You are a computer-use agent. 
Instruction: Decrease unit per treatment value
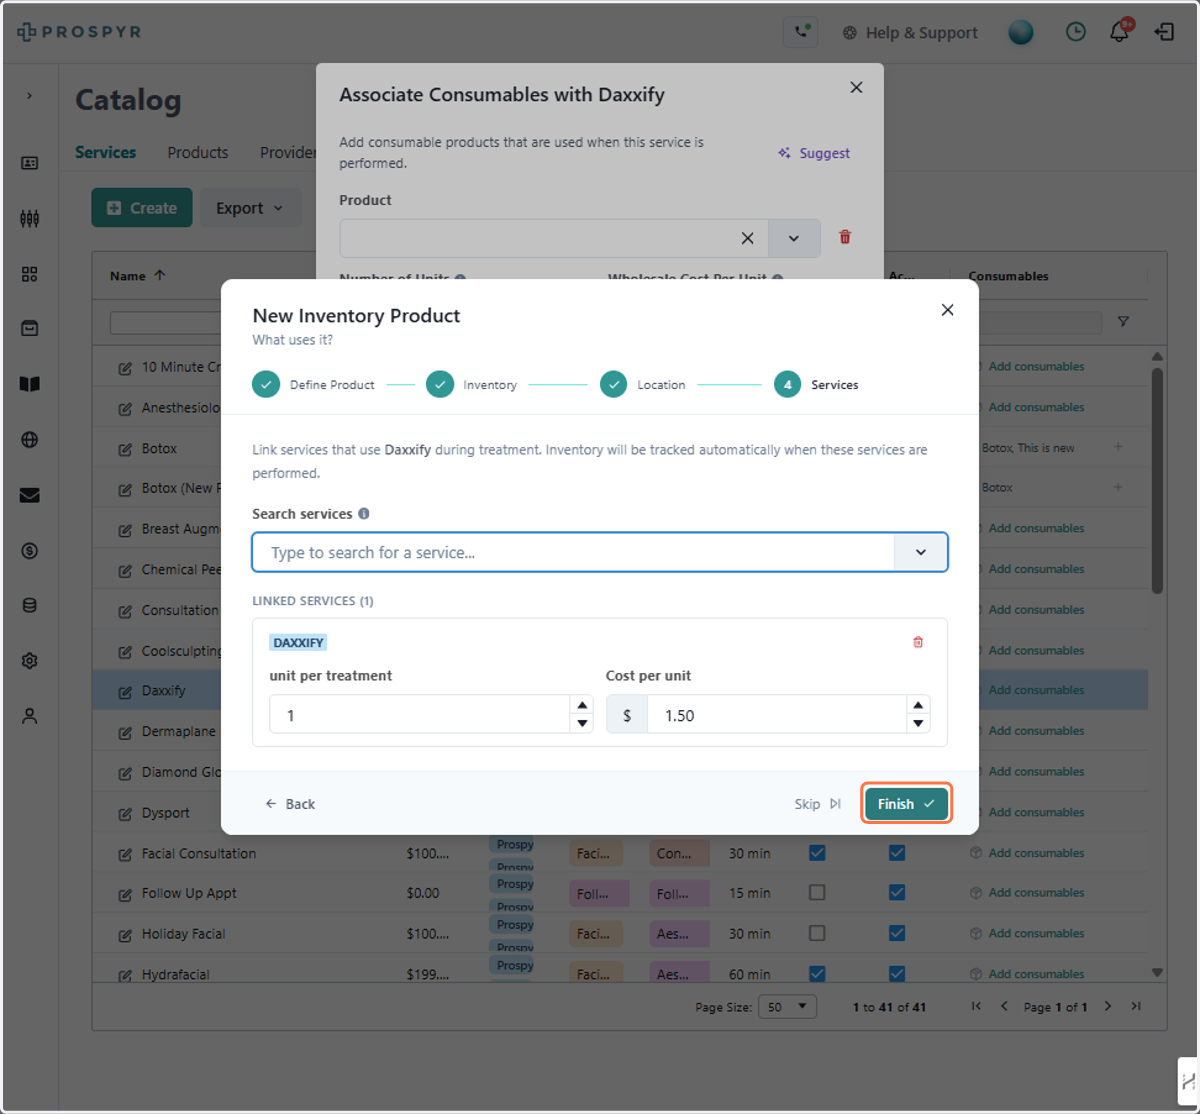582,724
